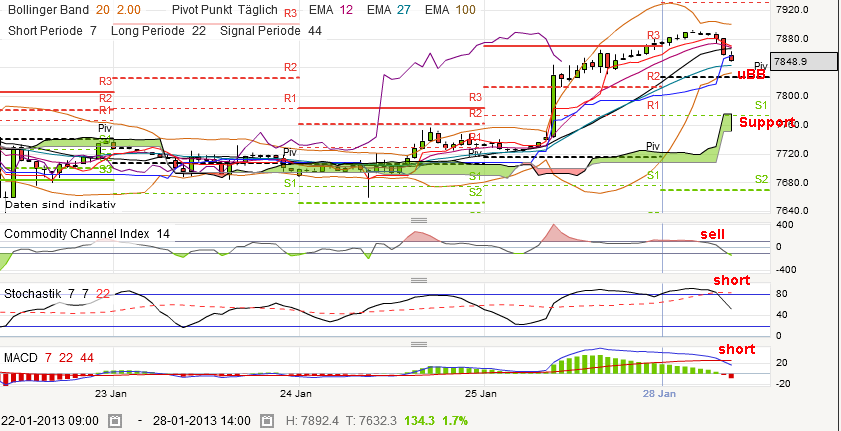
Task: Click the current price tag 7848.9
Action: pyautogui.click(x=803, y=61)
